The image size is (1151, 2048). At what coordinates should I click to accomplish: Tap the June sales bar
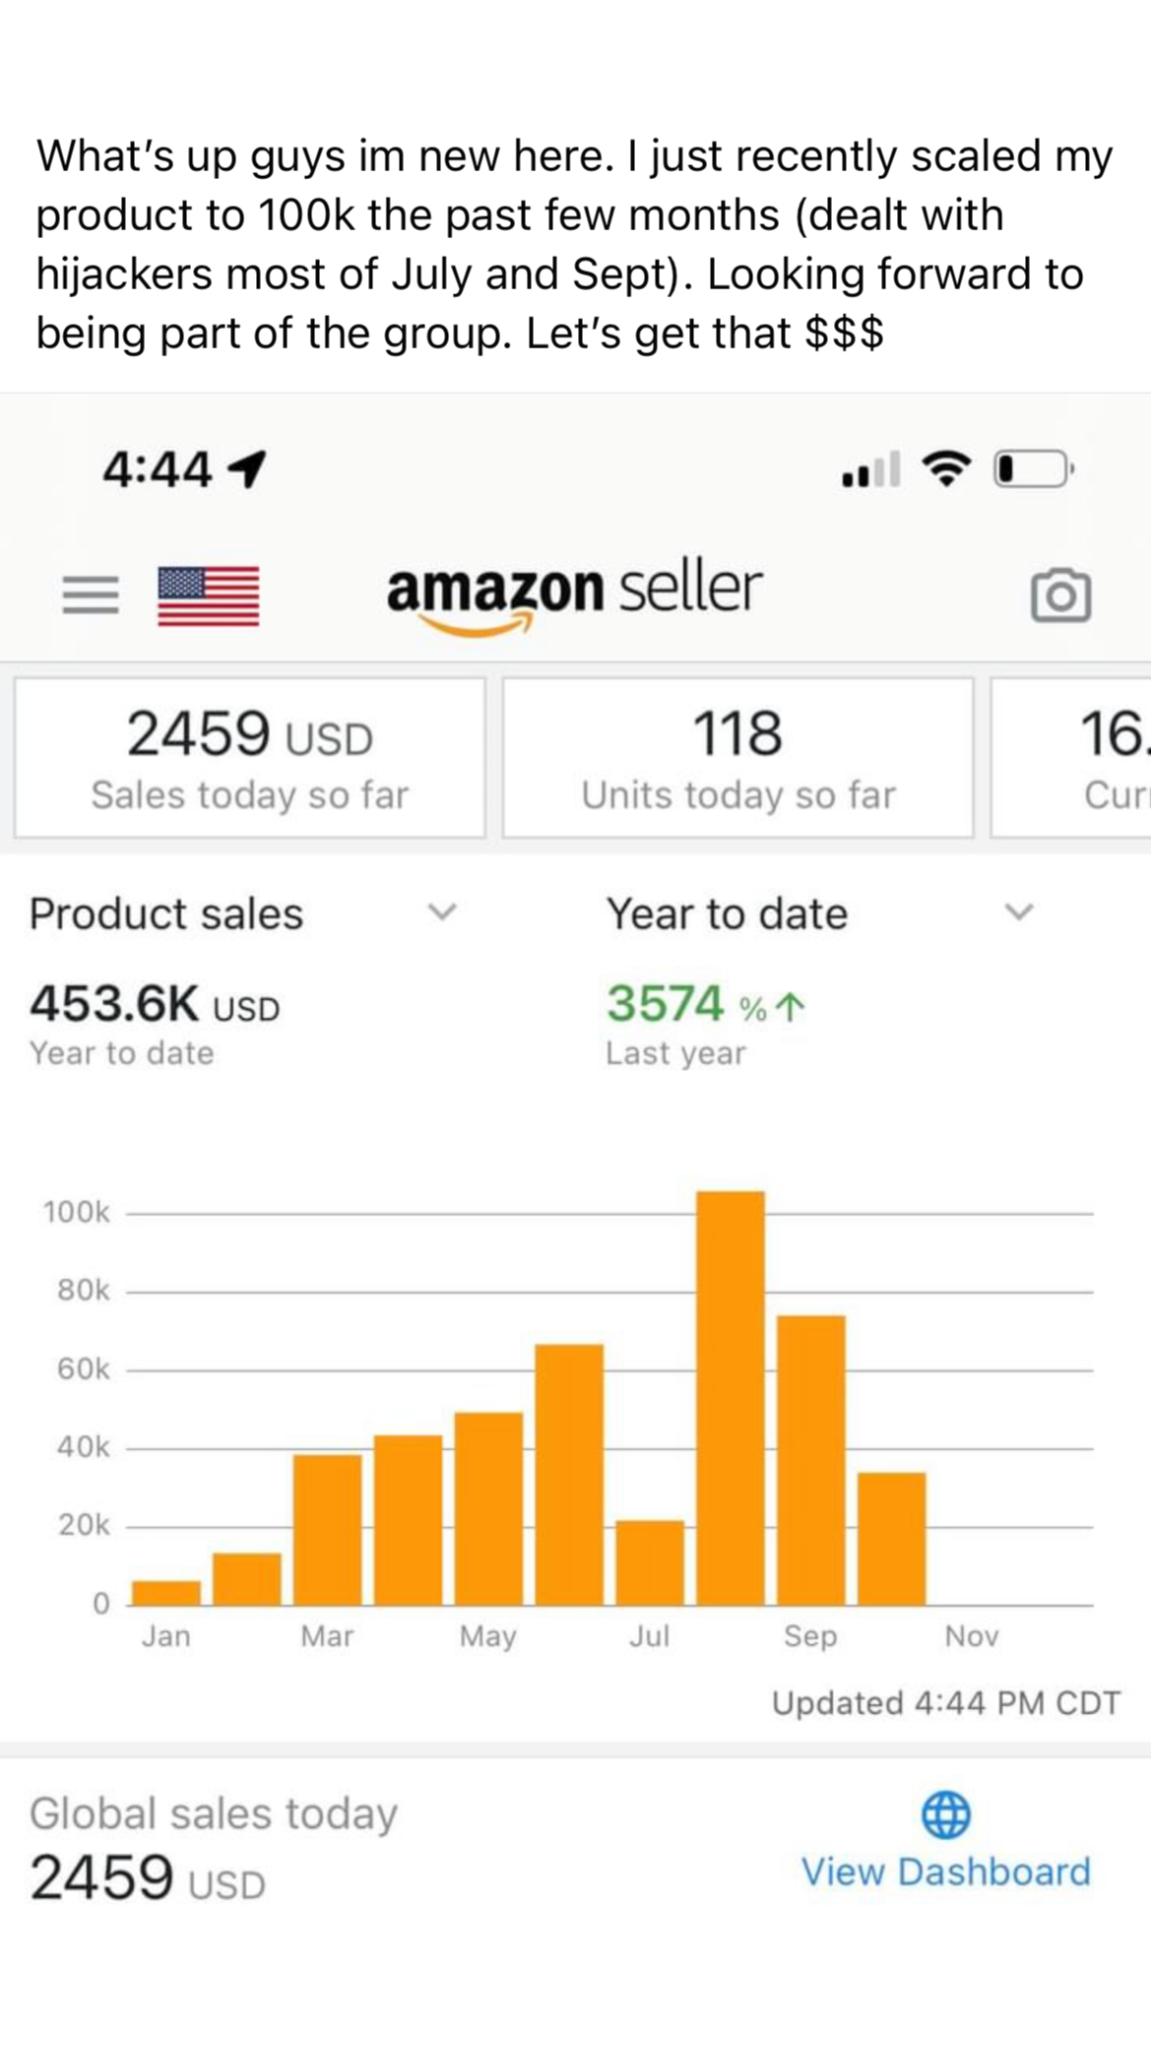(569, 1475)
